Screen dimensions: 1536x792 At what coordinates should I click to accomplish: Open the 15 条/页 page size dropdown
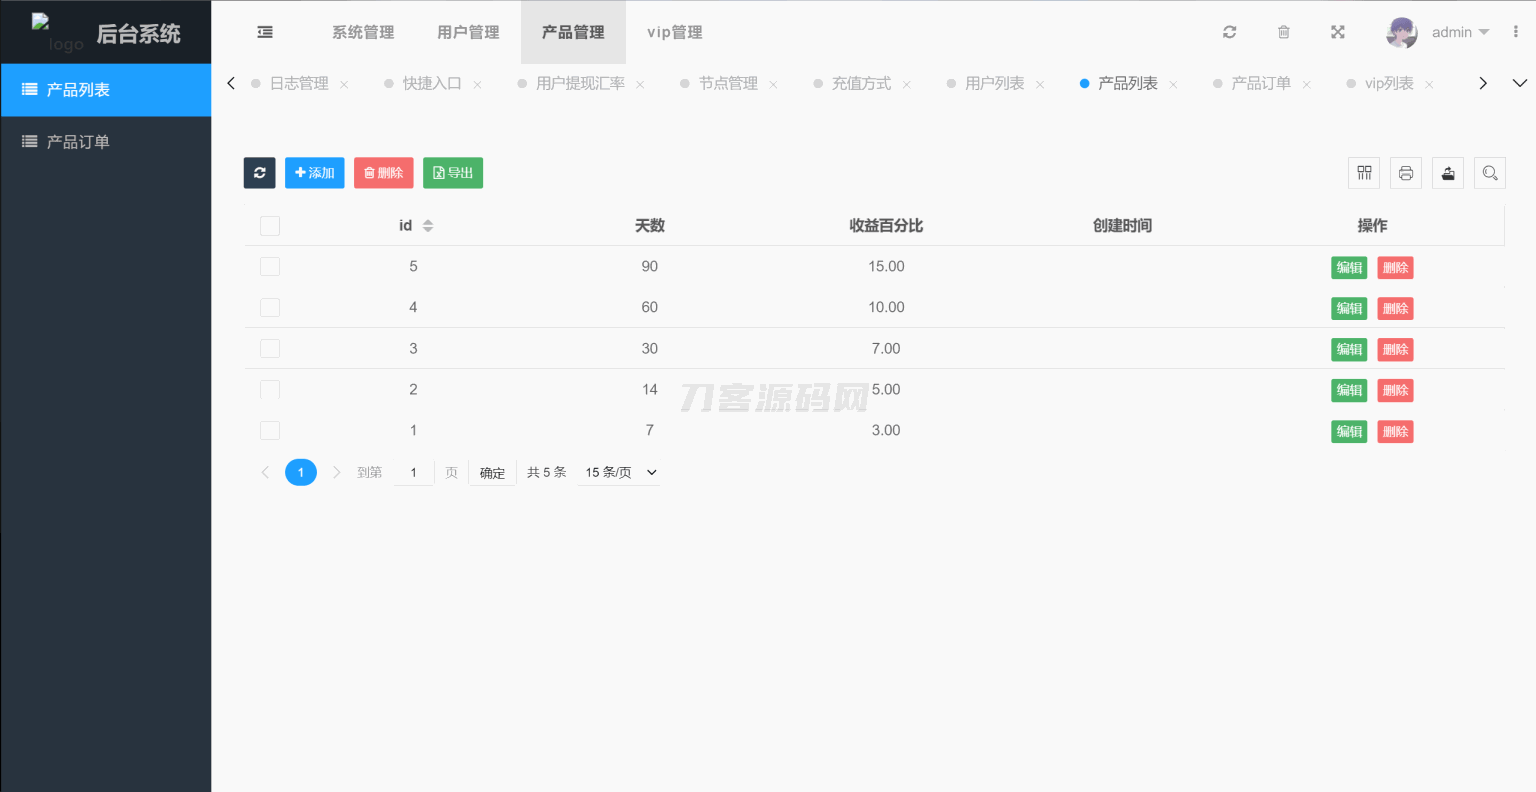pos(621,473)
